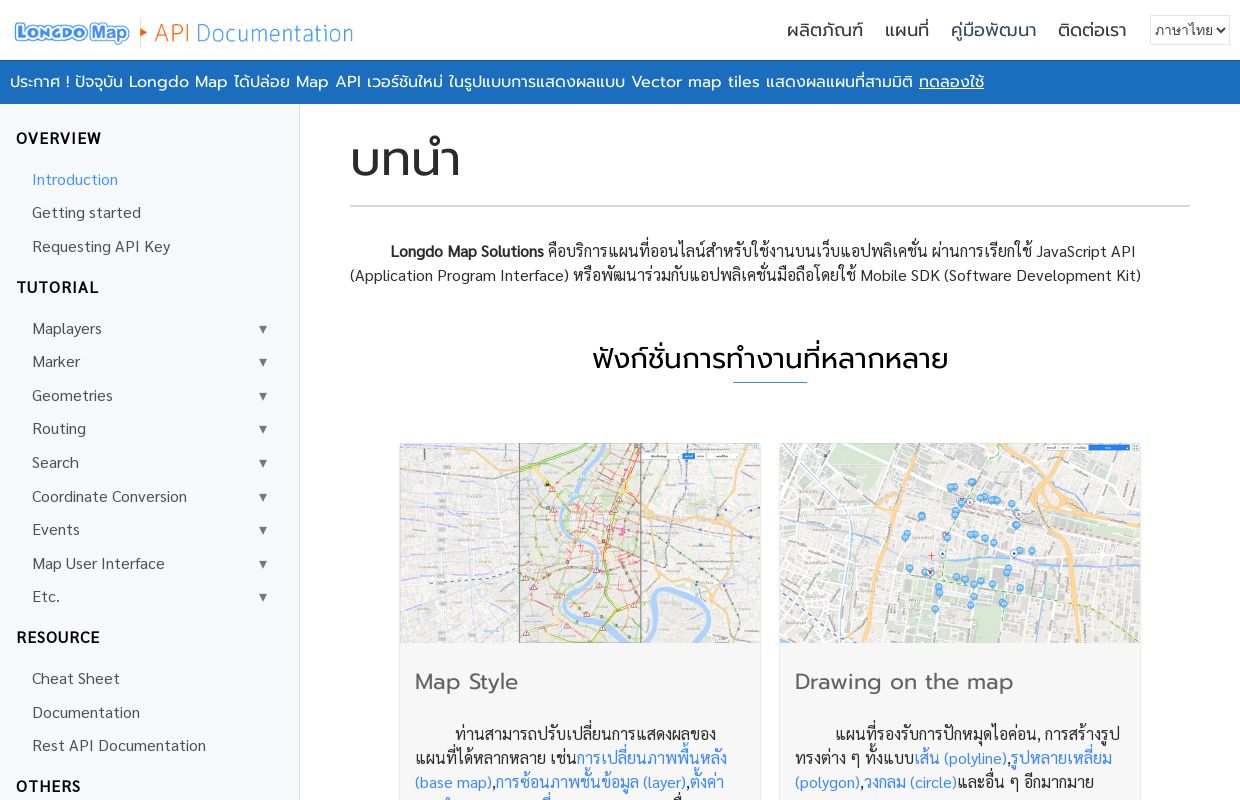Open the API Documentation home link
Image resolution: width=1240 pixels, height=800 pixels.
pos(254,33)
